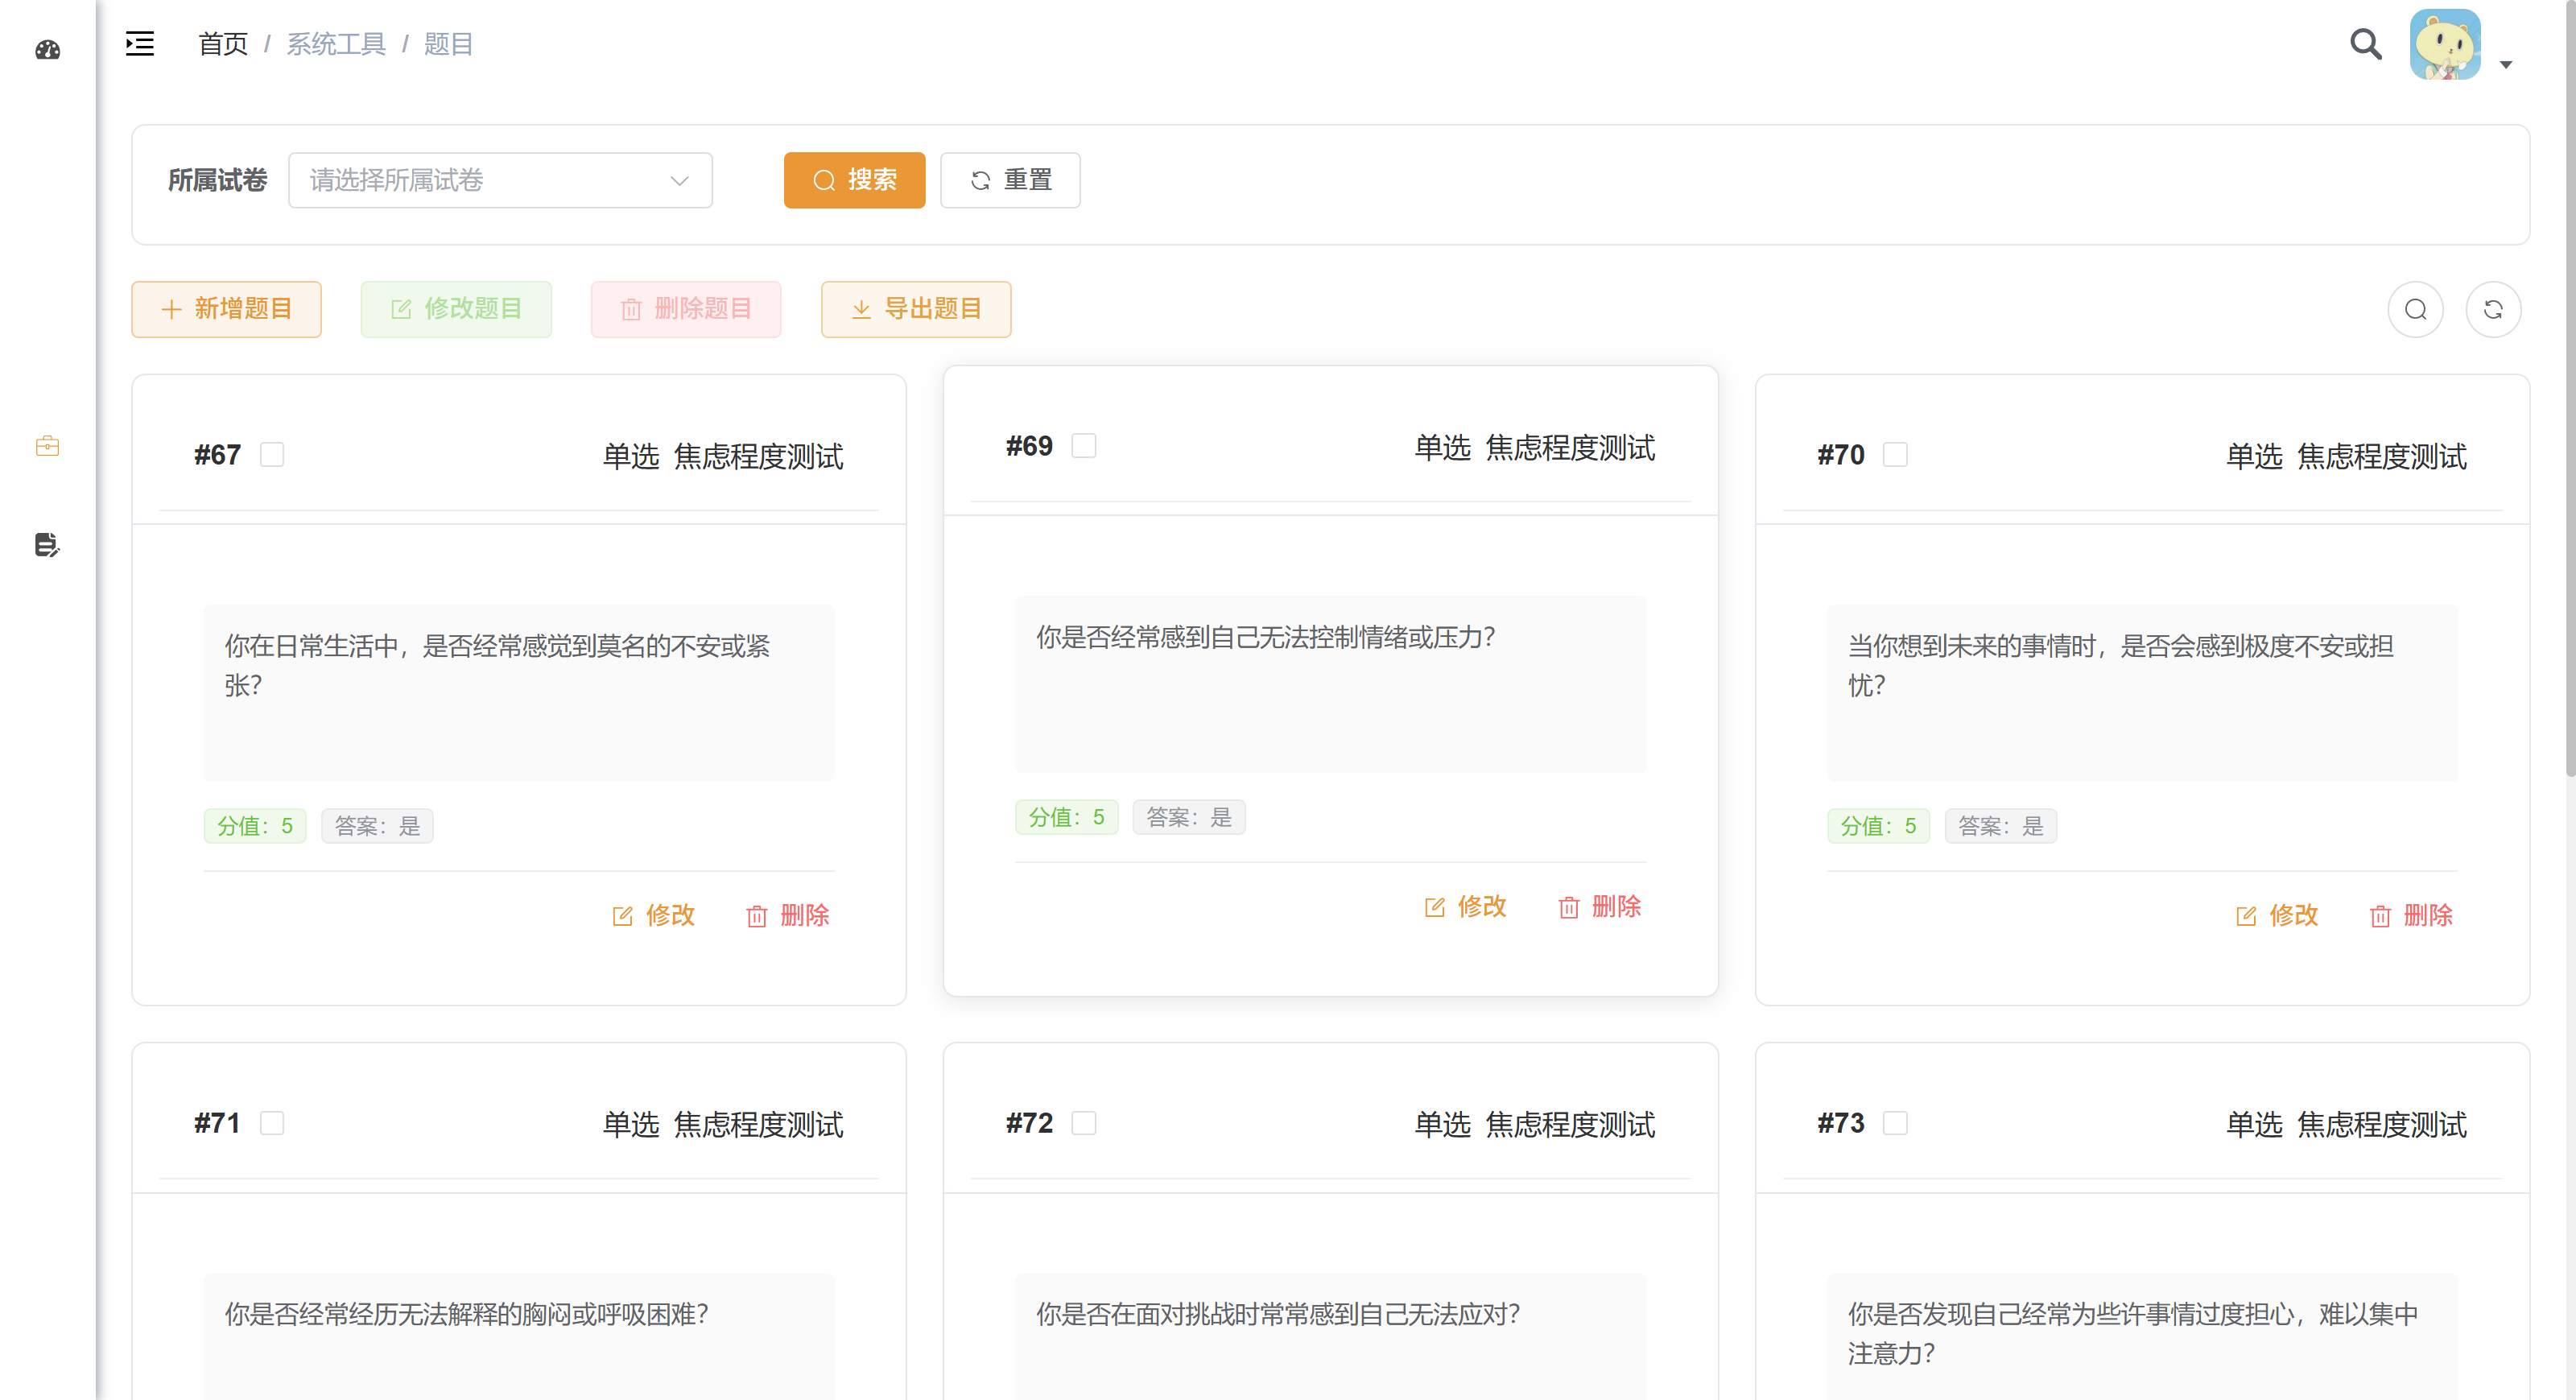Click the 系统工具 breadcrumb item
Viewport: 2576px width, 1400px height.
click(x=336, y=44)
